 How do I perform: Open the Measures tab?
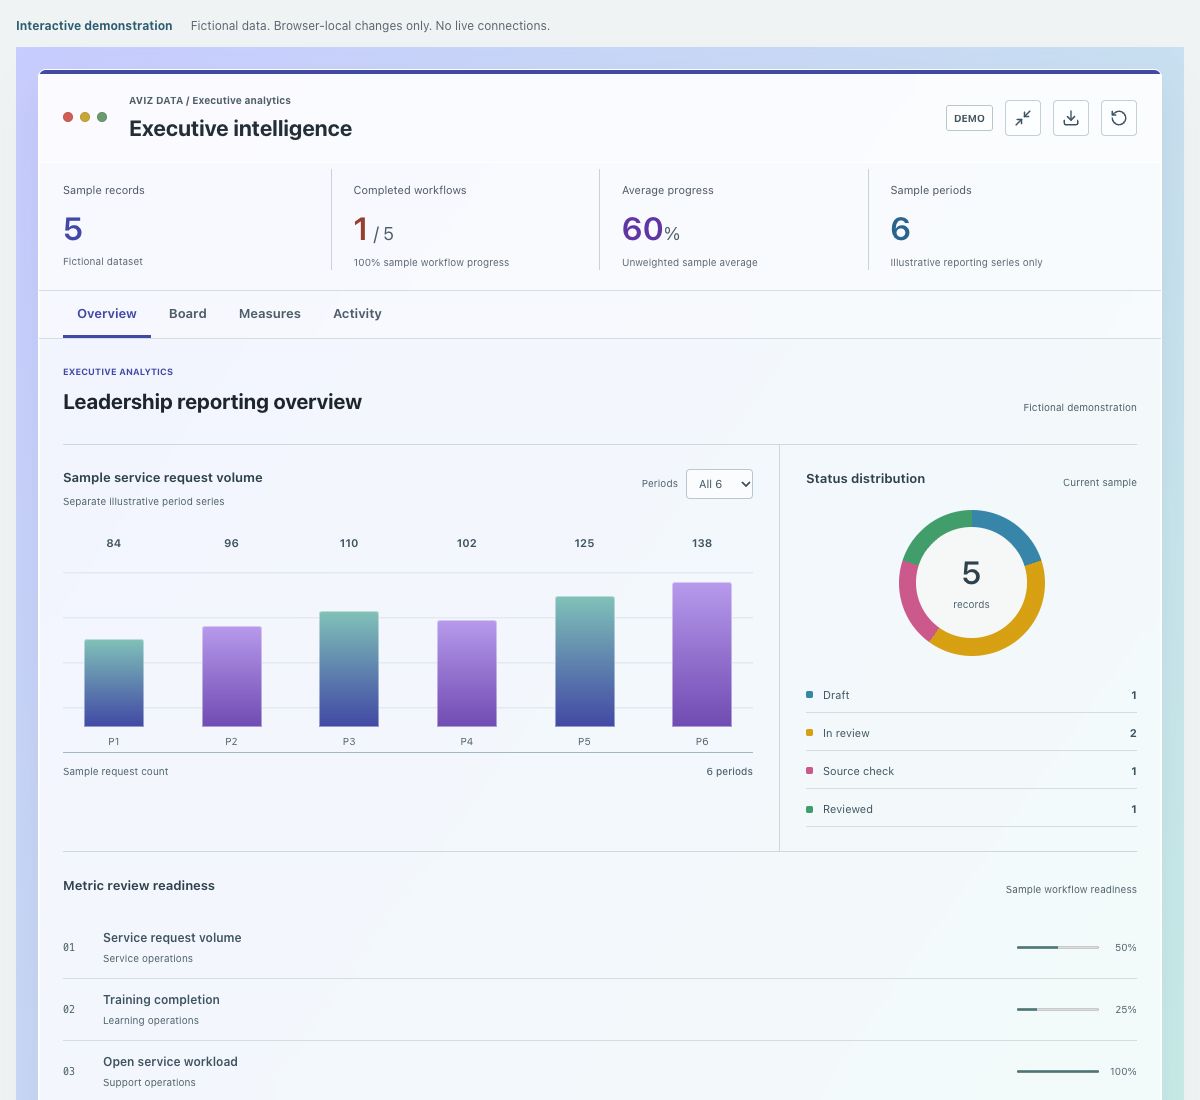click(270, 314)
